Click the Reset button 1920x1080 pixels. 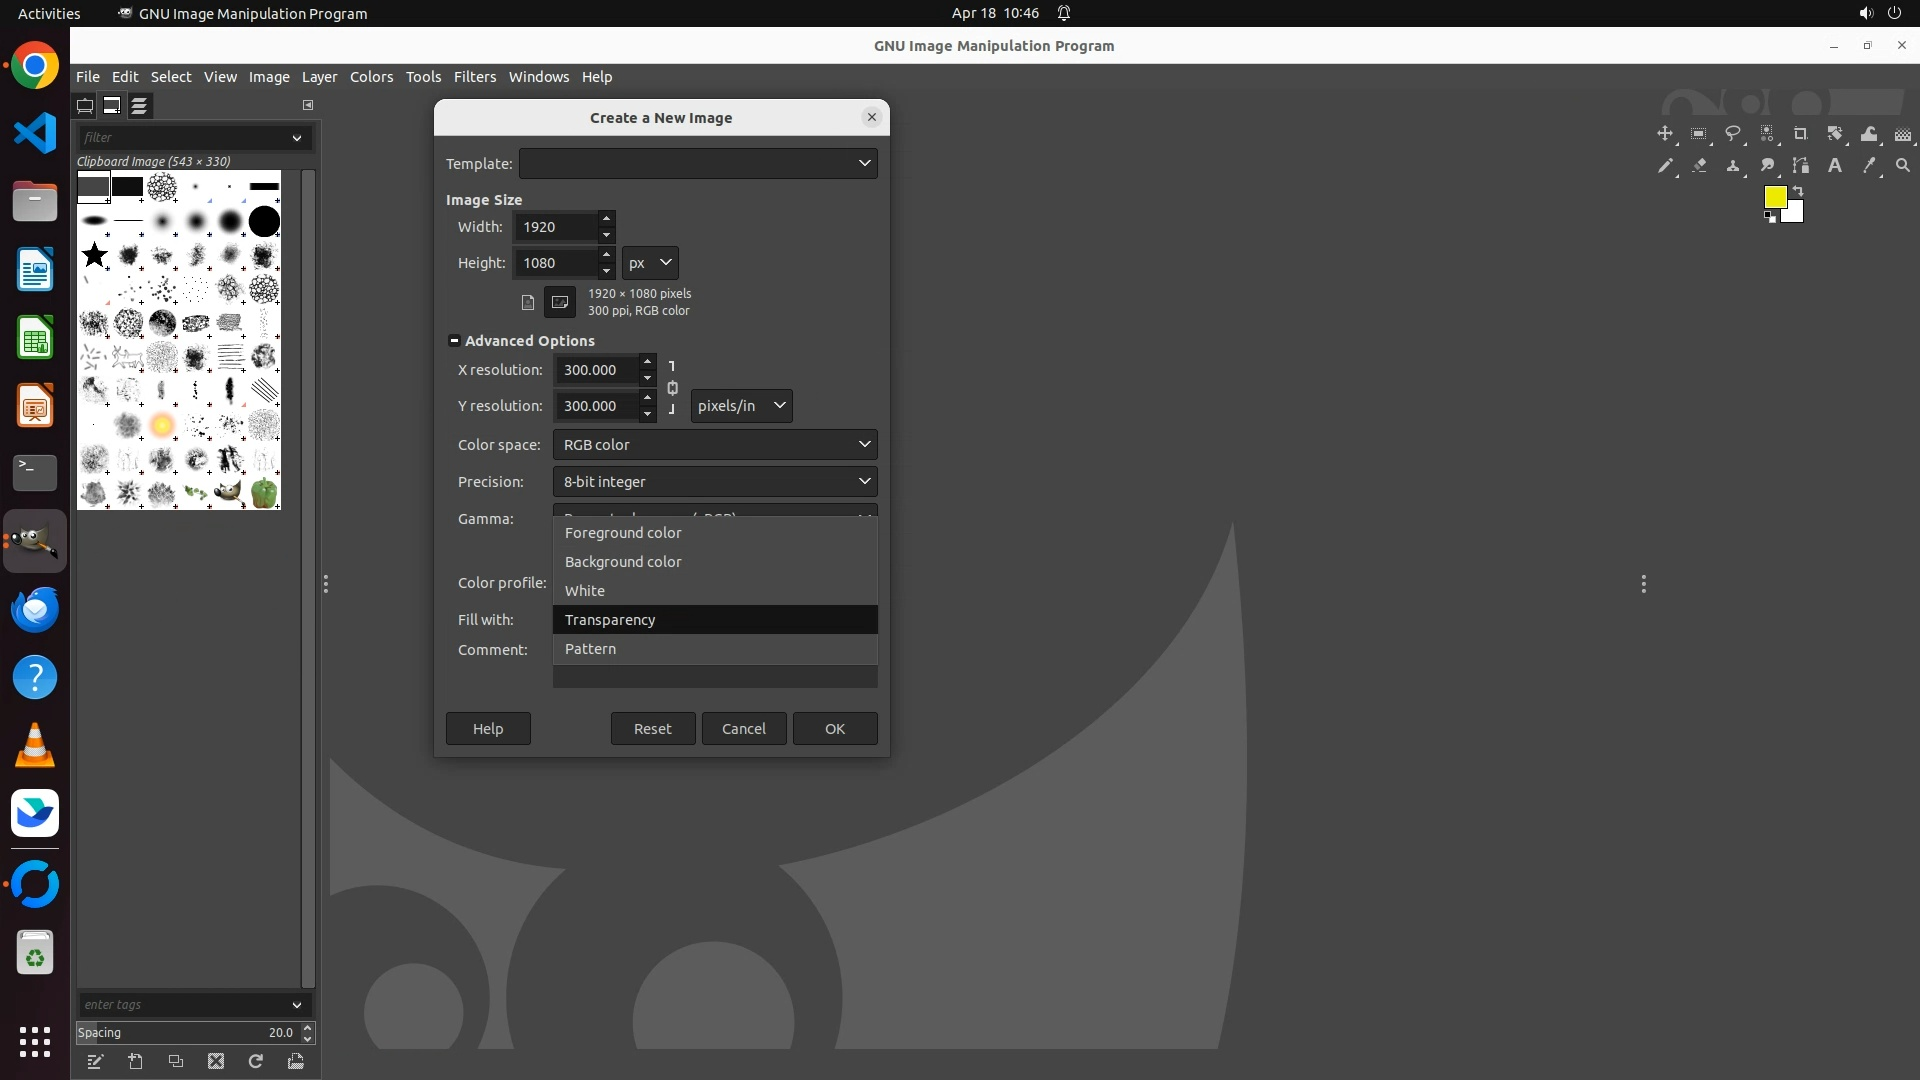652,729
